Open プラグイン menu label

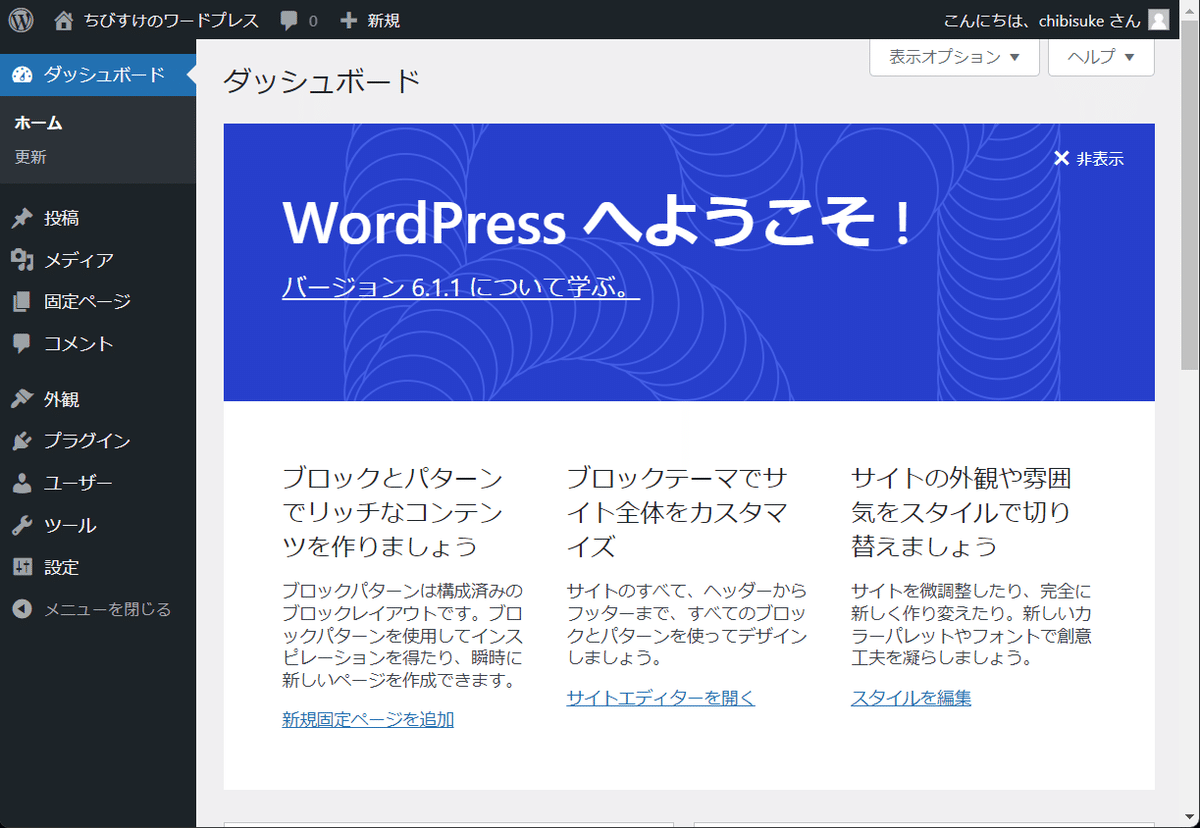tap(87, 441)
